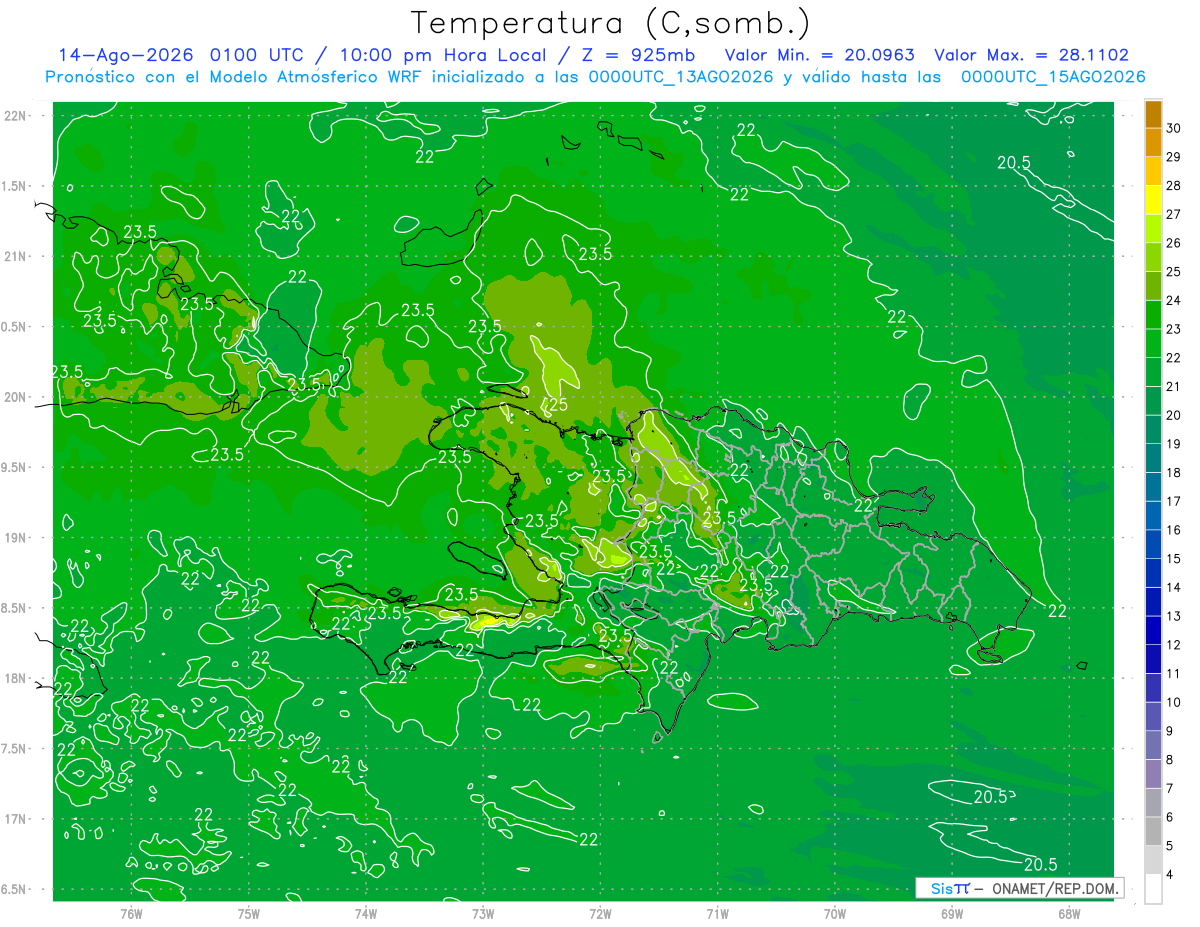Click the dark blue color bar segment between 12 and 13

1153,631
